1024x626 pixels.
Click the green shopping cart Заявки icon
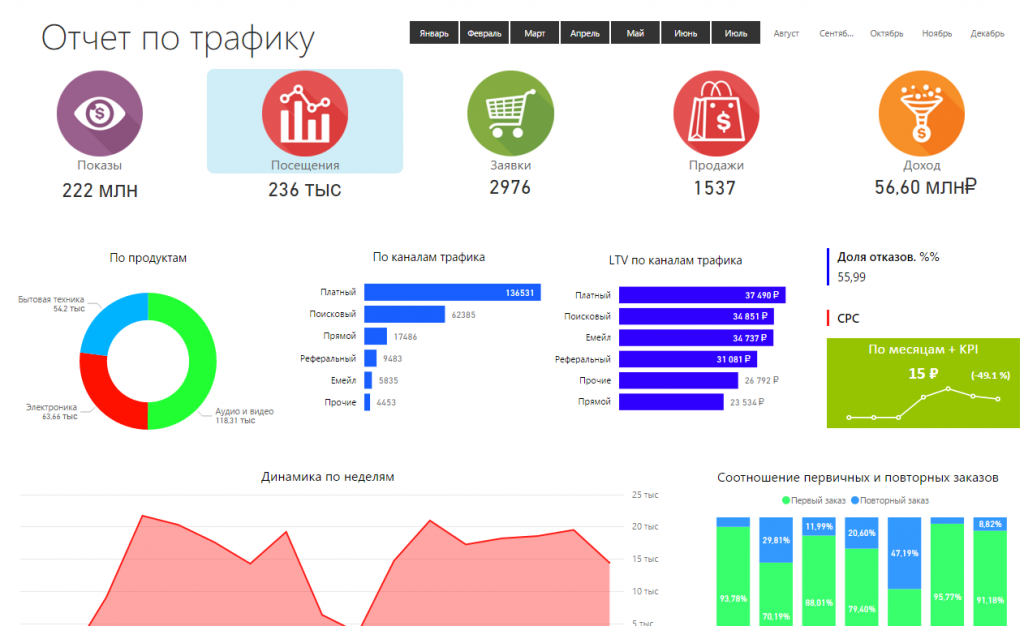[x=510, y=113]
